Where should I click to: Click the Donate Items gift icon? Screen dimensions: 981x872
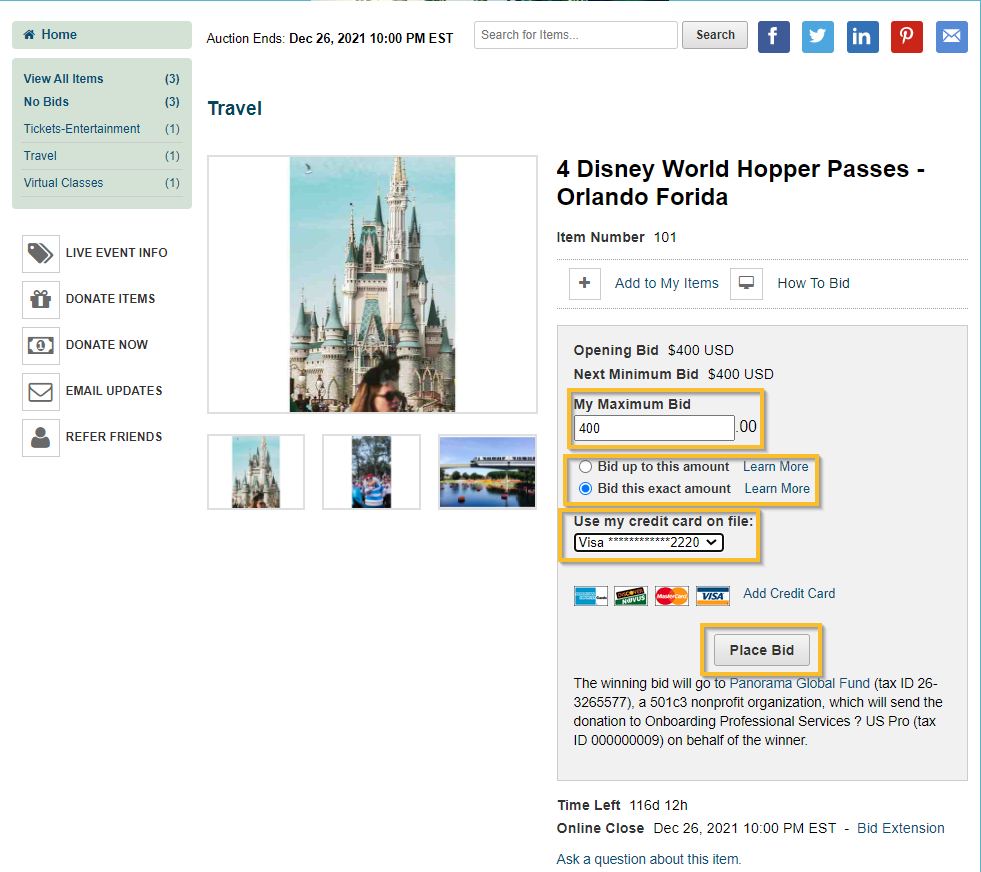coord(41,300)
